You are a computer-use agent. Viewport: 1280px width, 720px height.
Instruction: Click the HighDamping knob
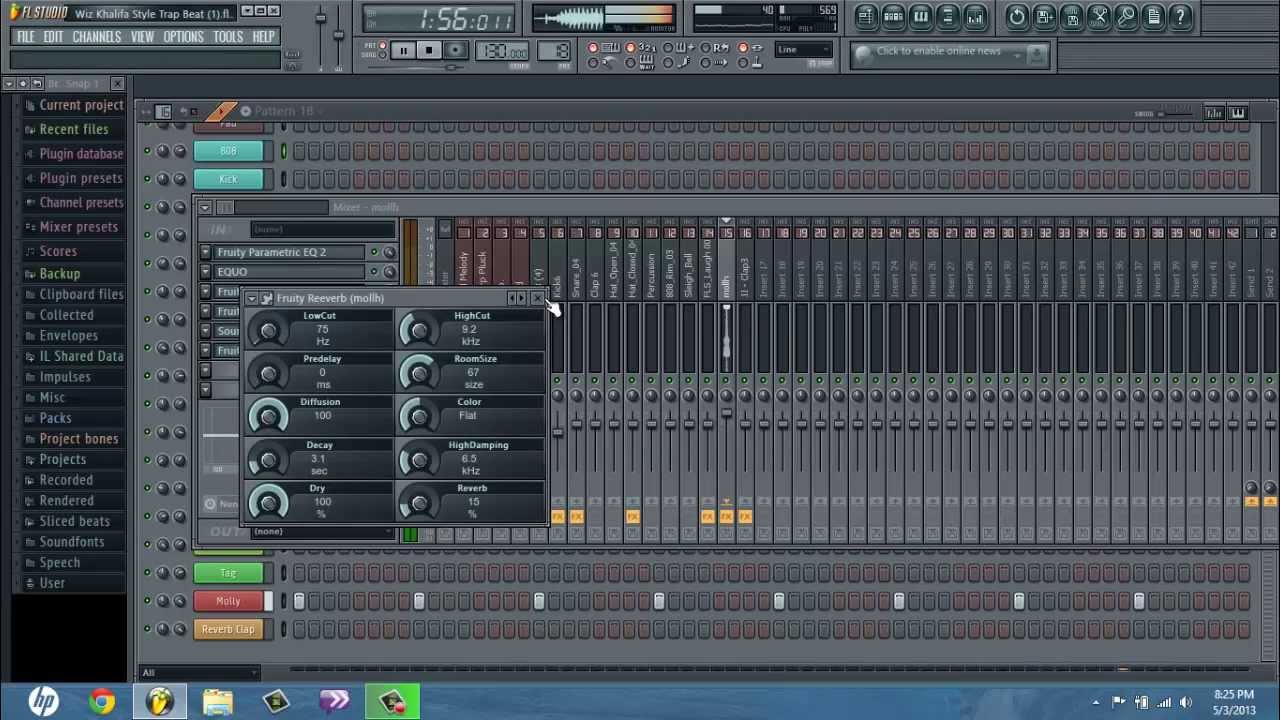[419, 460]
